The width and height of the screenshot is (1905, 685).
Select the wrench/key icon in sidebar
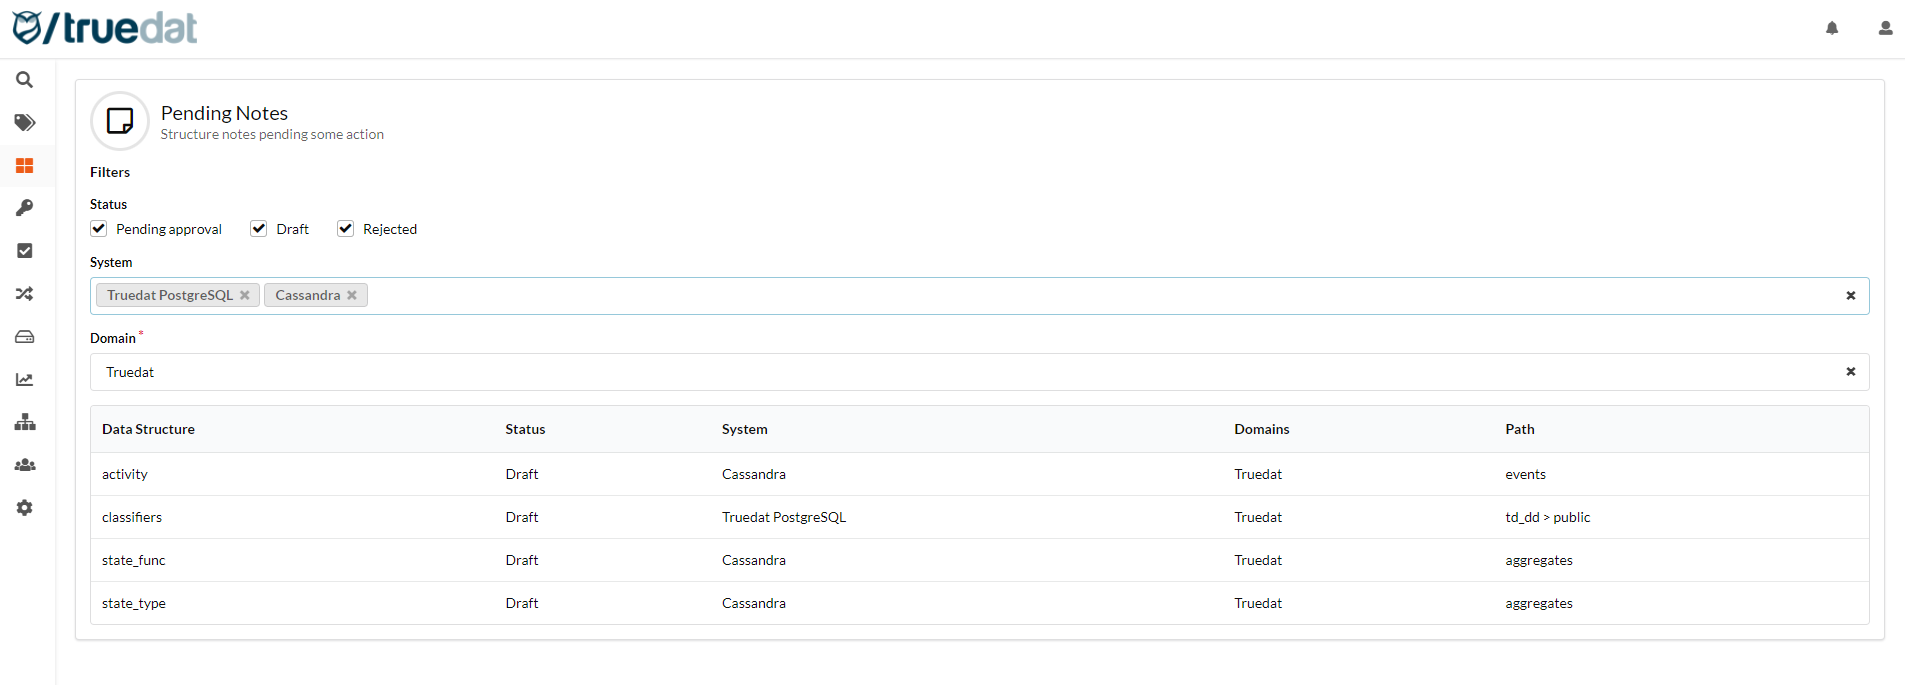tap(25, 208)
